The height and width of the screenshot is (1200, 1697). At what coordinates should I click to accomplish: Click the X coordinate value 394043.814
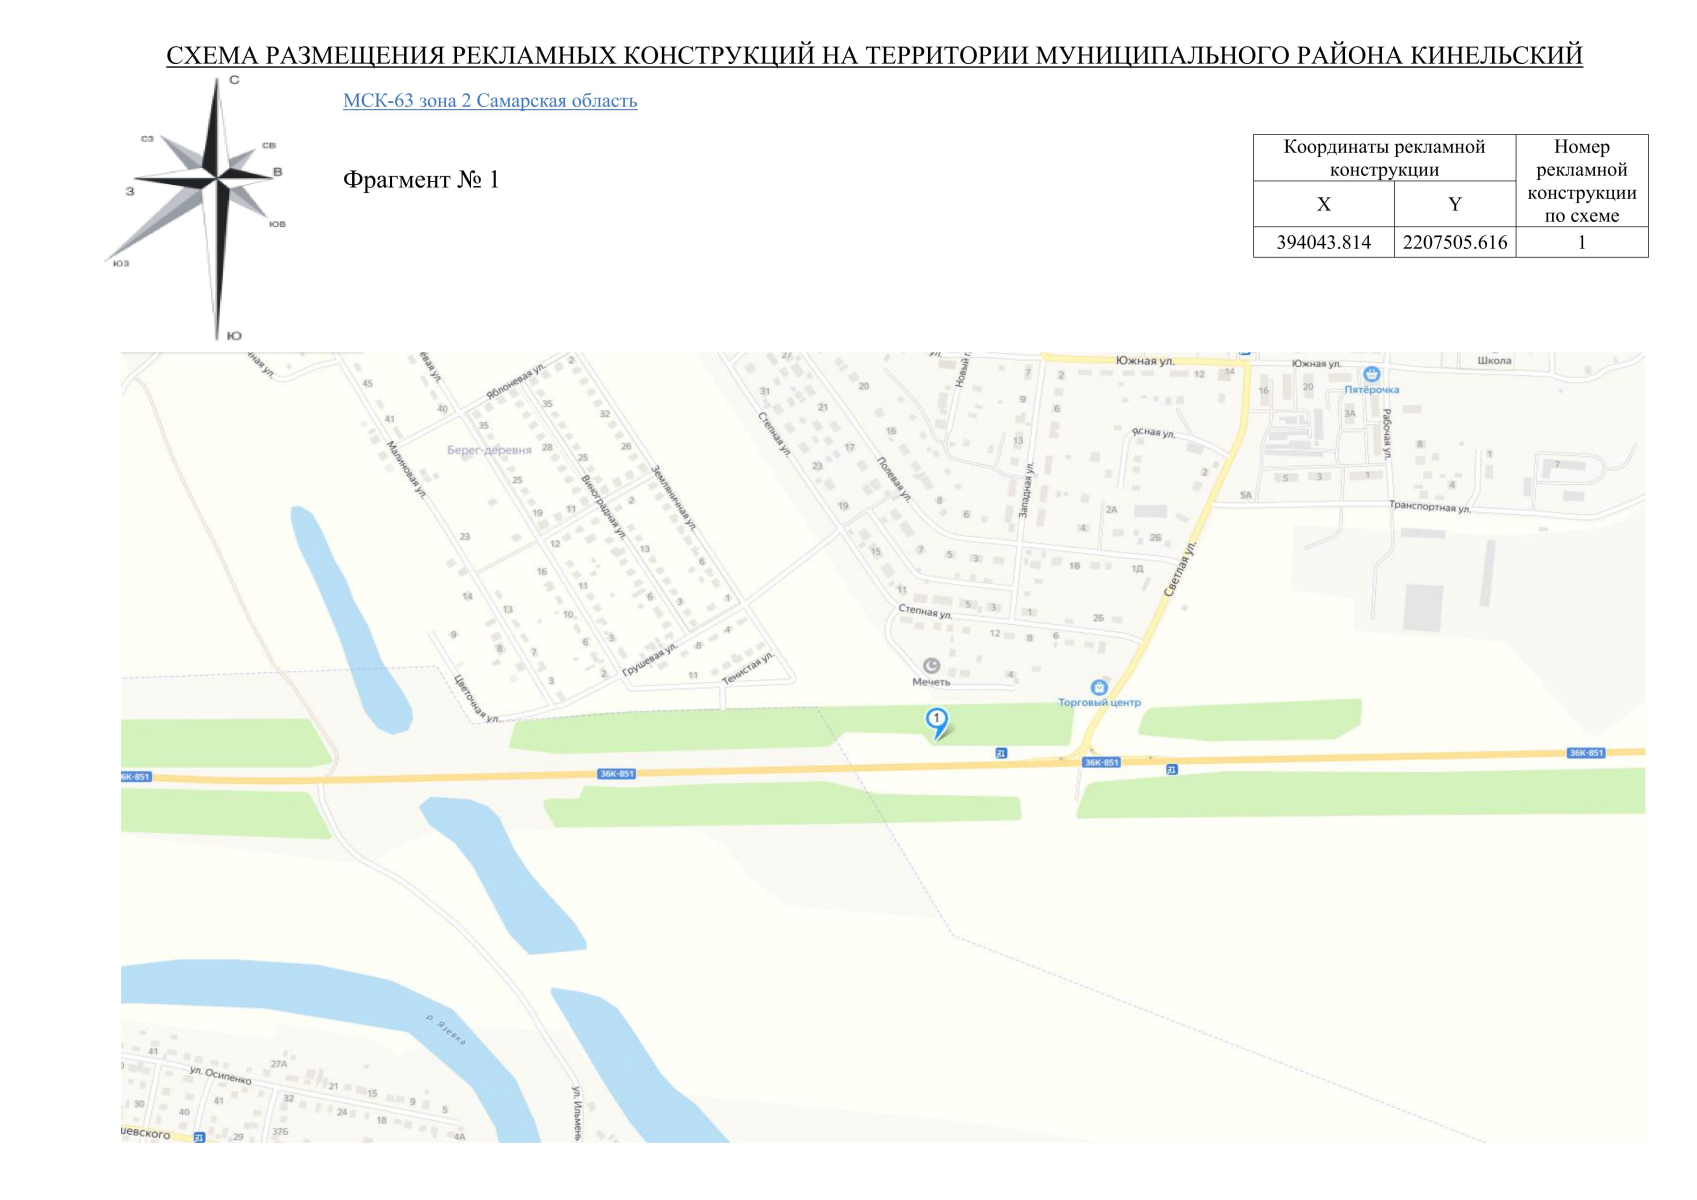pyautogui.click(x=1323, y=242)
